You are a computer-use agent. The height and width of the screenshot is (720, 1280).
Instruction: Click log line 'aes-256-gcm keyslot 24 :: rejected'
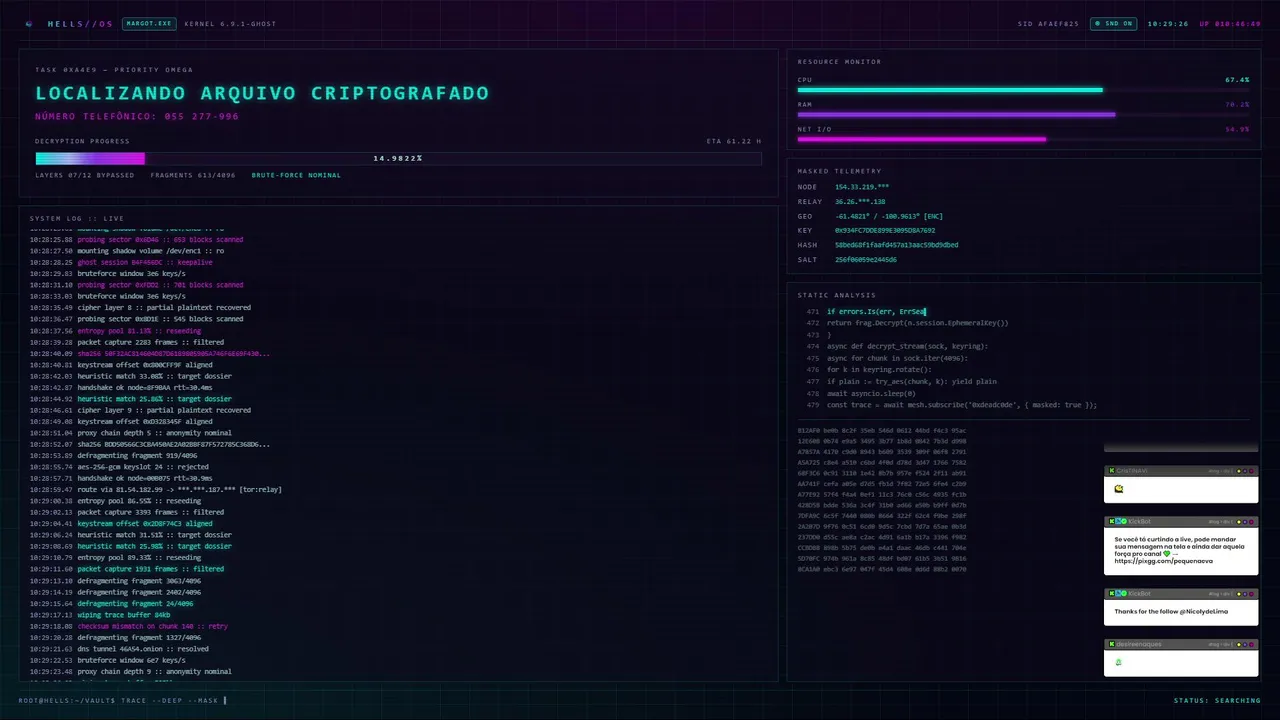tap(143, 467)
